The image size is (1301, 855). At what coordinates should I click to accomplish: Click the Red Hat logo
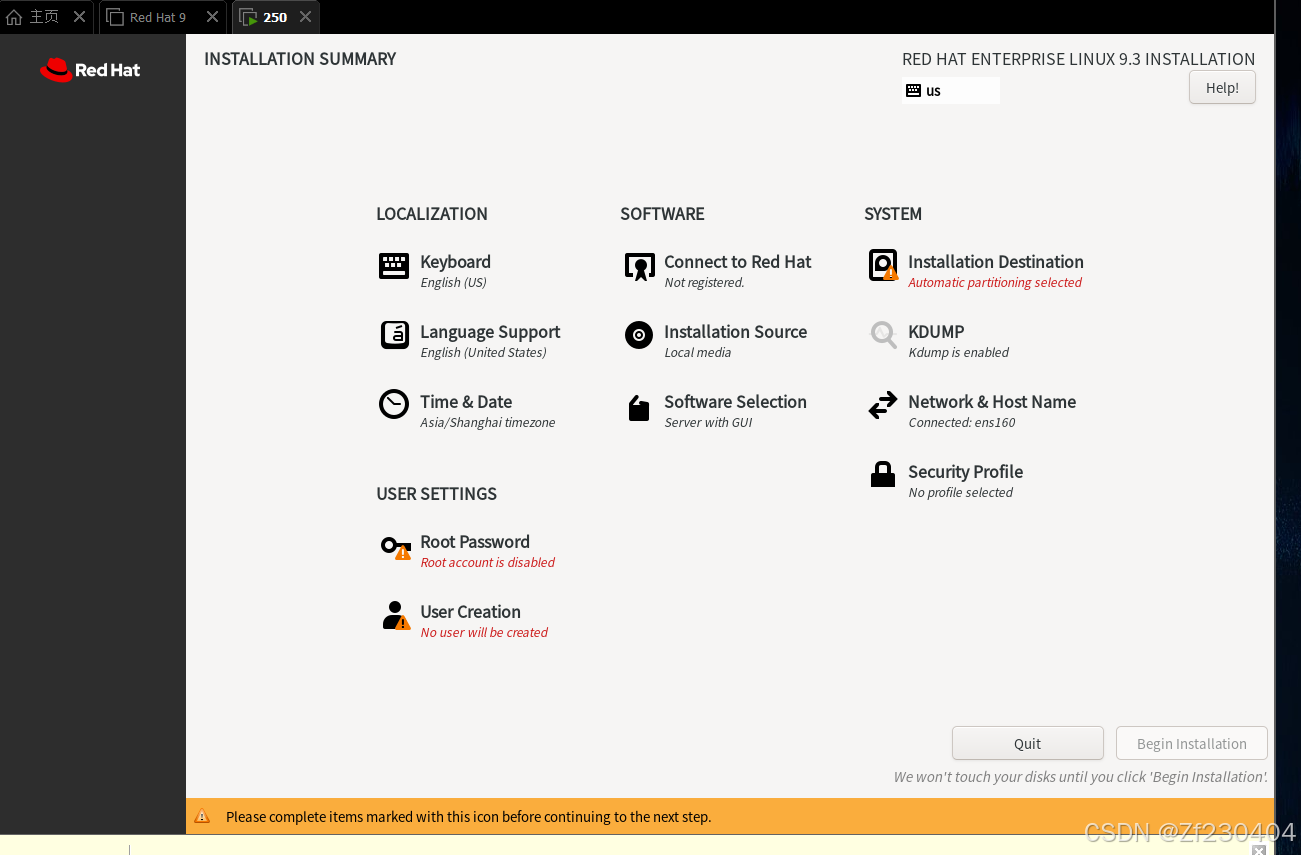(x=90, y=70)
